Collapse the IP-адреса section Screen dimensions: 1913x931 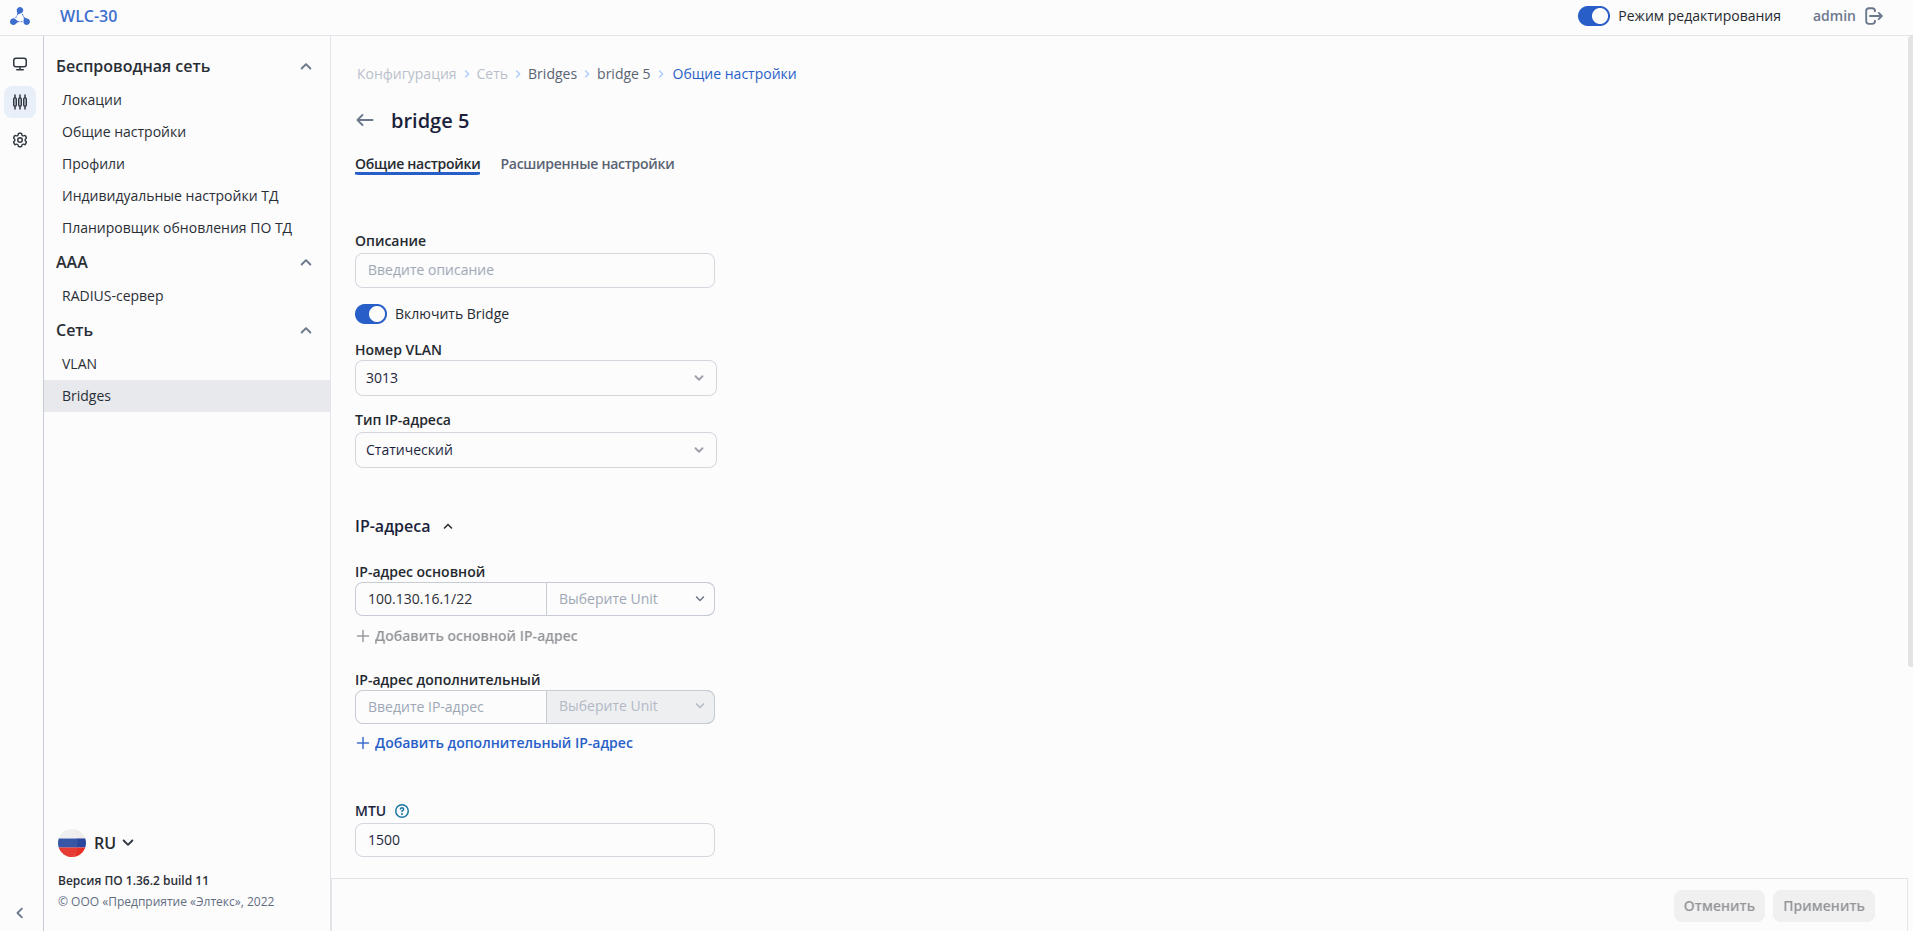448,527
